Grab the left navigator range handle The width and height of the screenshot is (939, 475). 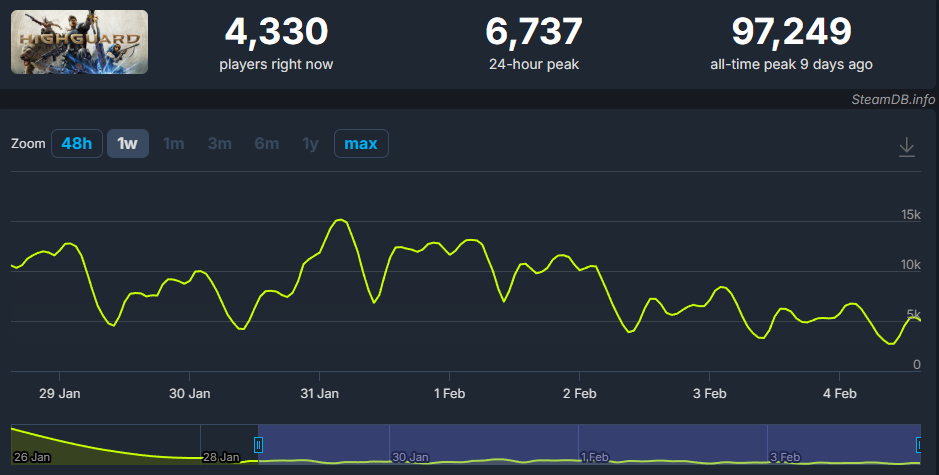click(x=258, y=445)
